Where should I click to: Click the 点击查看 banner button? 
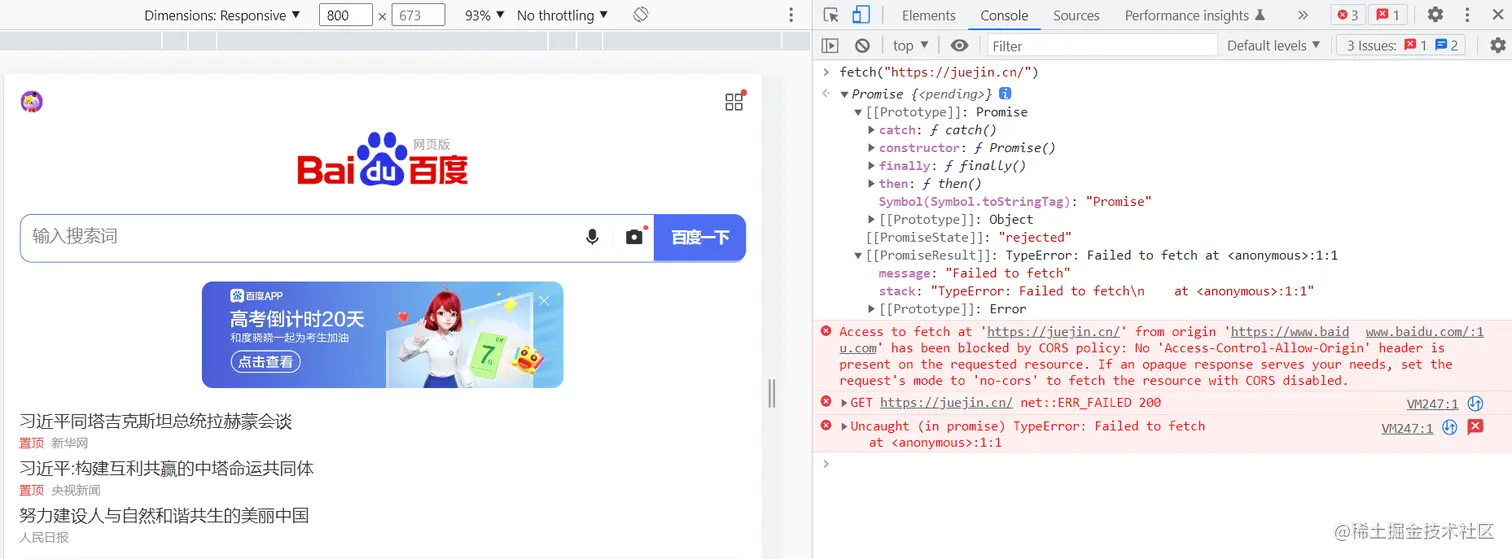click(266, 363)
